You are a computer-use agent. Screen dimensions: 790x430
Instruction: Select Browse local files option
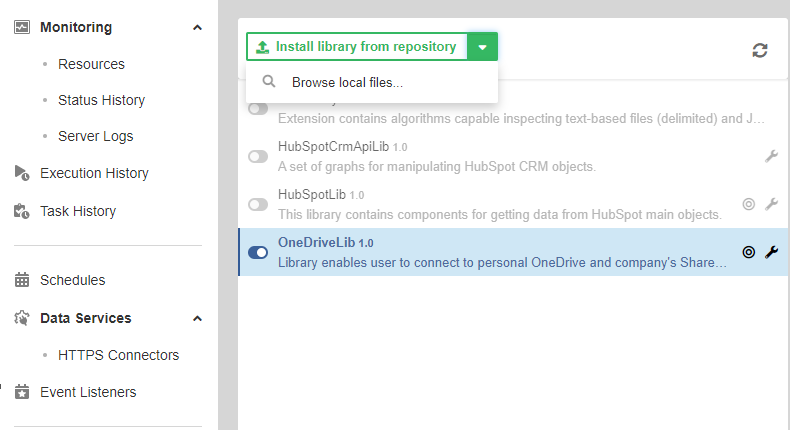pos(346,83)
